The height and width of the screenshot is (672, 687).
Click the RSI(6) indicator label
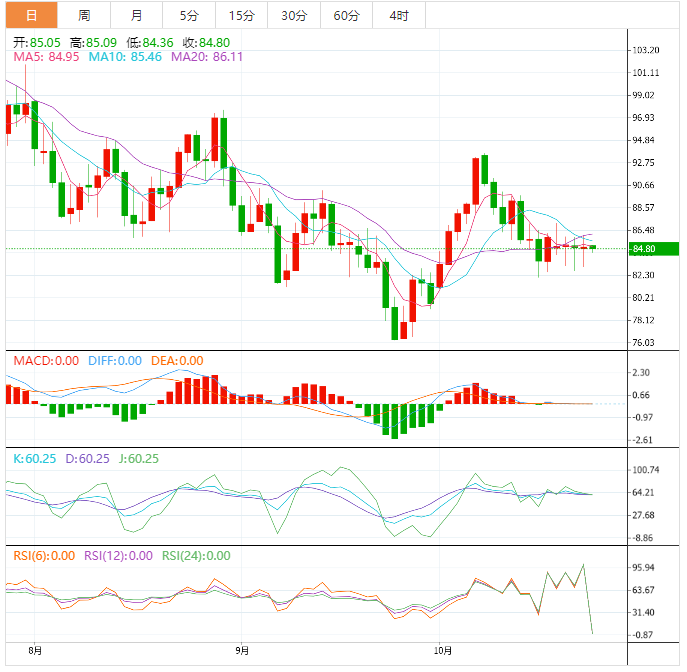click(x=44, y=556)
